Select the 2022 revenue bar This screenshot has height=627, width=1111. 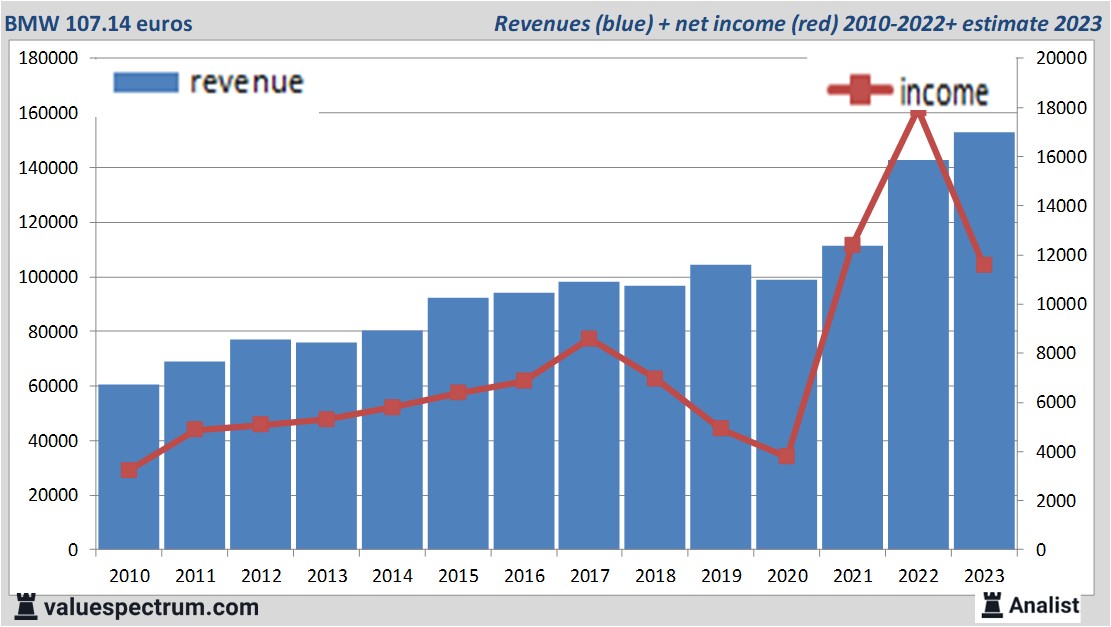click(x=919, y=354)
